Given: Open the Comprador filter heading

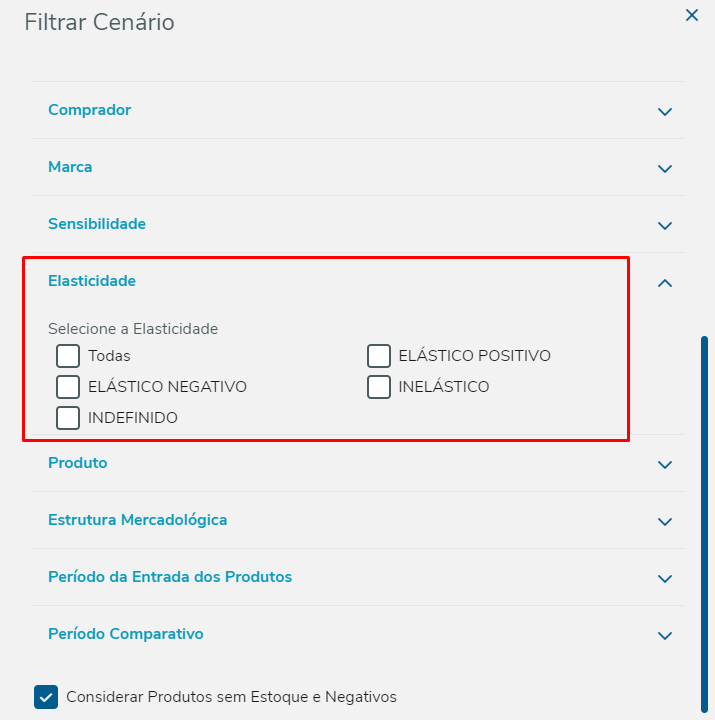Looking at the screenshot, I should tap(90, 110).
